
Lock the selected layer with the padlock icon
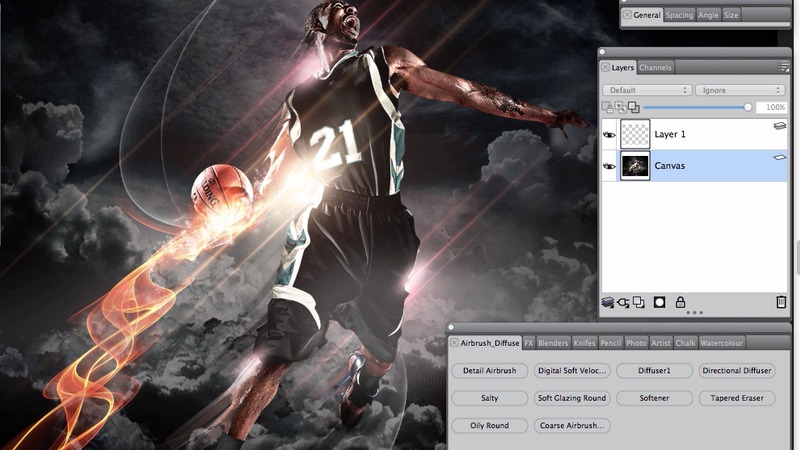click(x=680, y=302)
